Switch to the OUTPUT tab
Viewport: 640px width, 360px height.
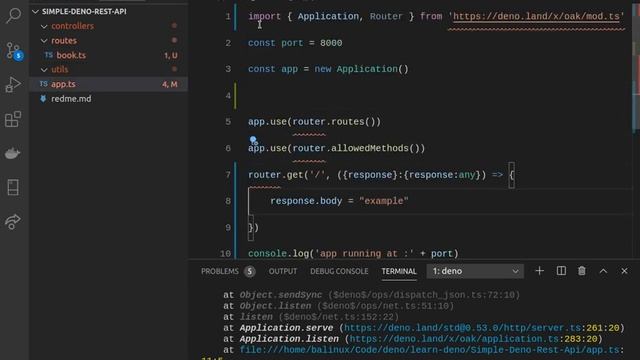point(283,271)
